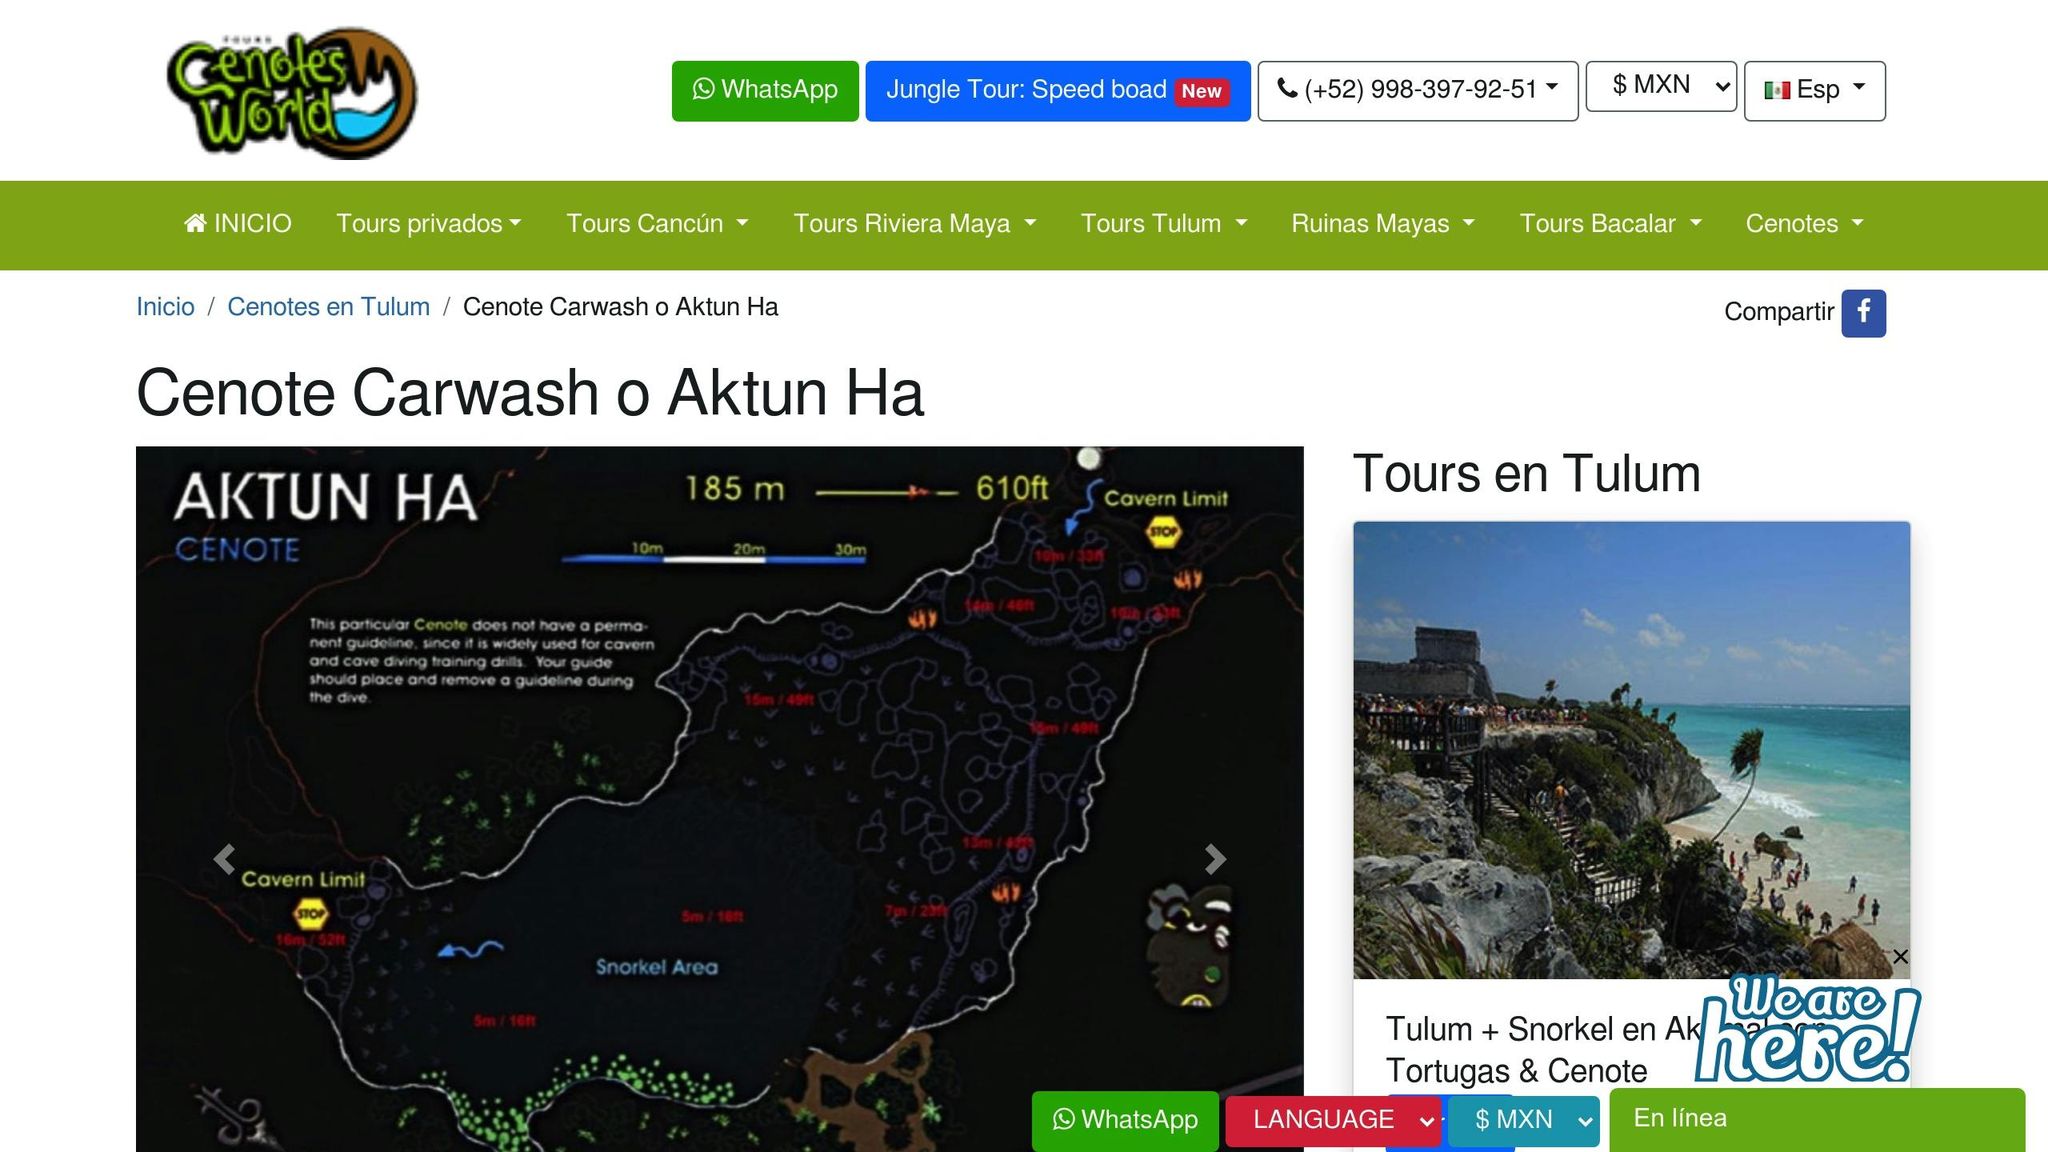The height and width of the screenshot is (1152, 2048).
Task: Open the Esp language dropdown
Action: 1814,90
